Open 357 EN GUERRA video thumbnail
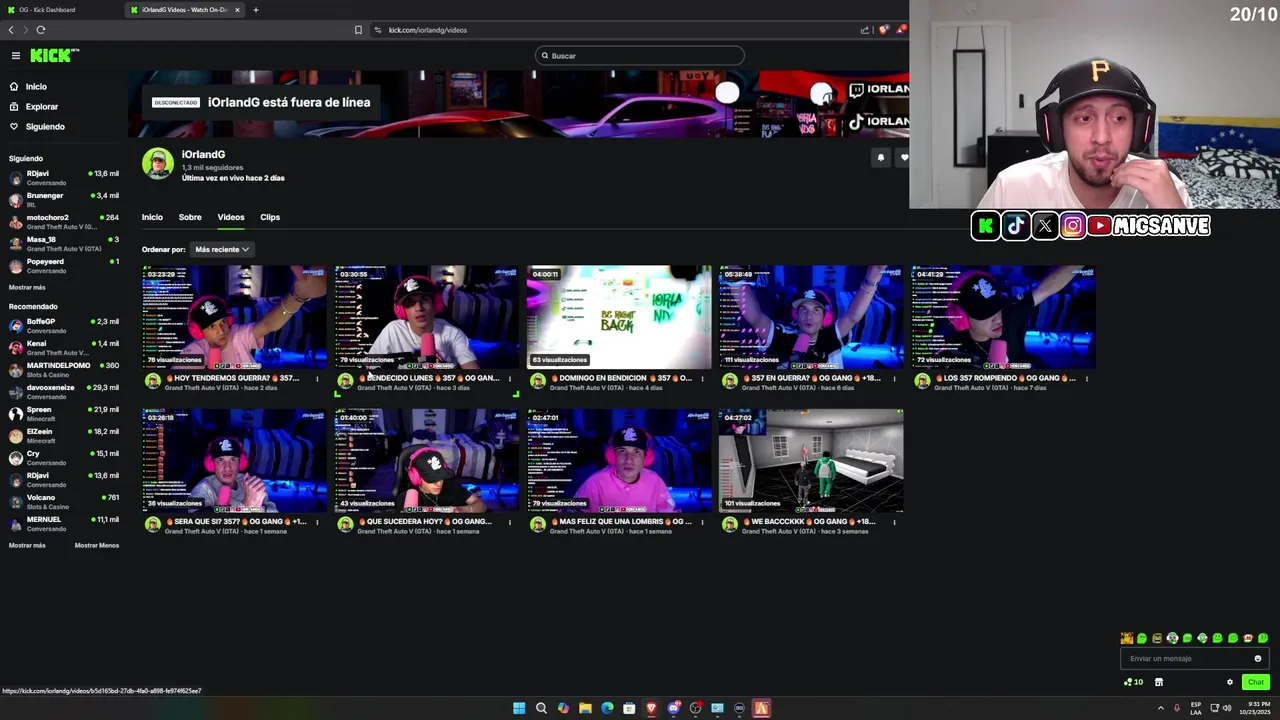 tap(811, 317)
